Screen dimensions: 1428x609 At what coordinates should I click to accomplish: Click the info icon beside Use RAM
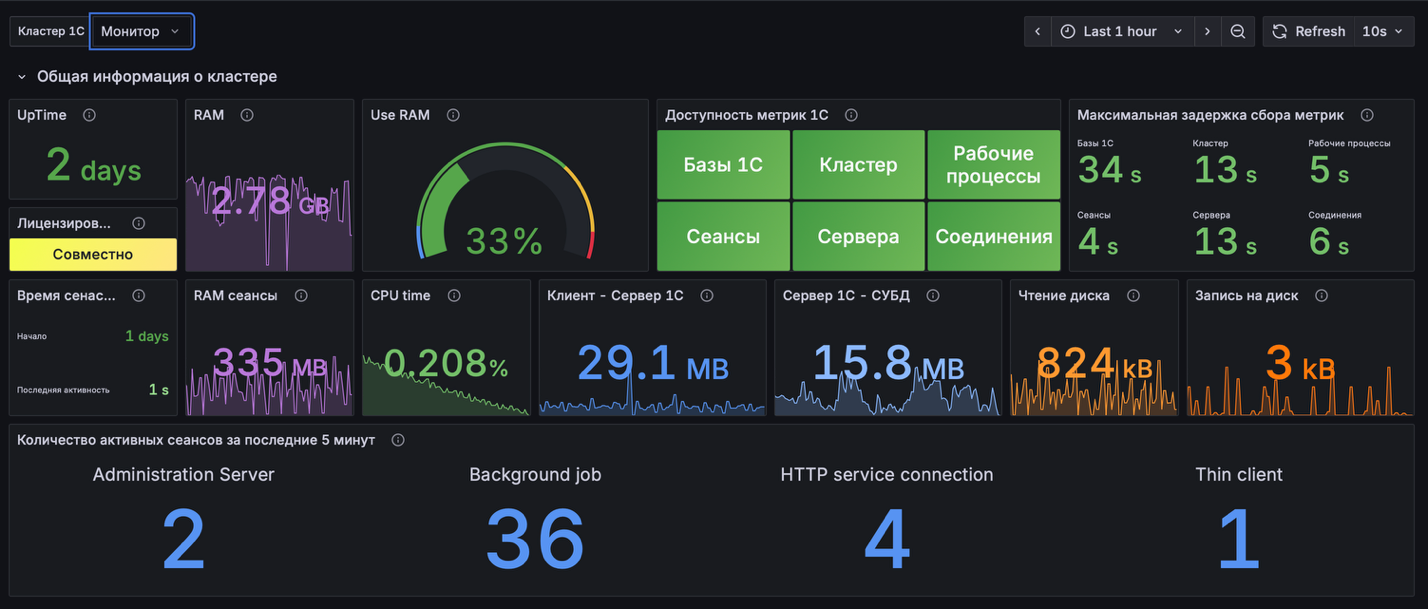(x=453, y=115)
